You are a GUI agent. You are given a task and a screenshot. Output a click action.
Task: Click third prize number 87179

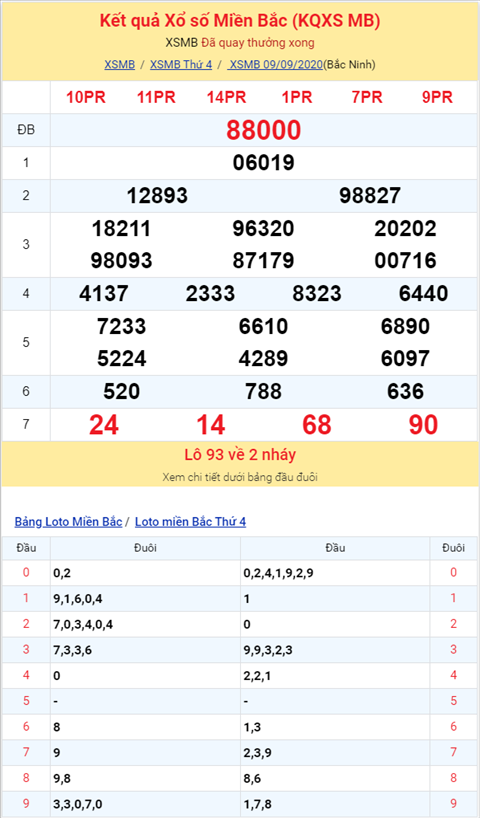263,260
